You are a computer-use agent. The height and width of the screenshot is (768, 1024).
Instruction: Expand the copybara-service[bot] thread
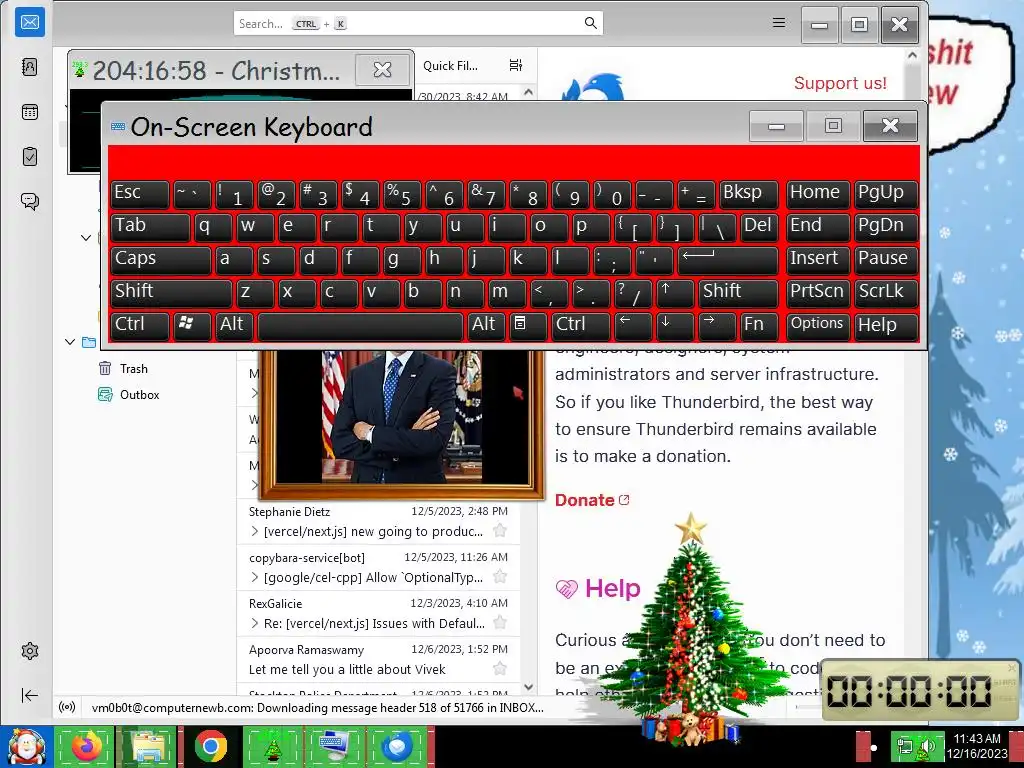click(255, 577)
